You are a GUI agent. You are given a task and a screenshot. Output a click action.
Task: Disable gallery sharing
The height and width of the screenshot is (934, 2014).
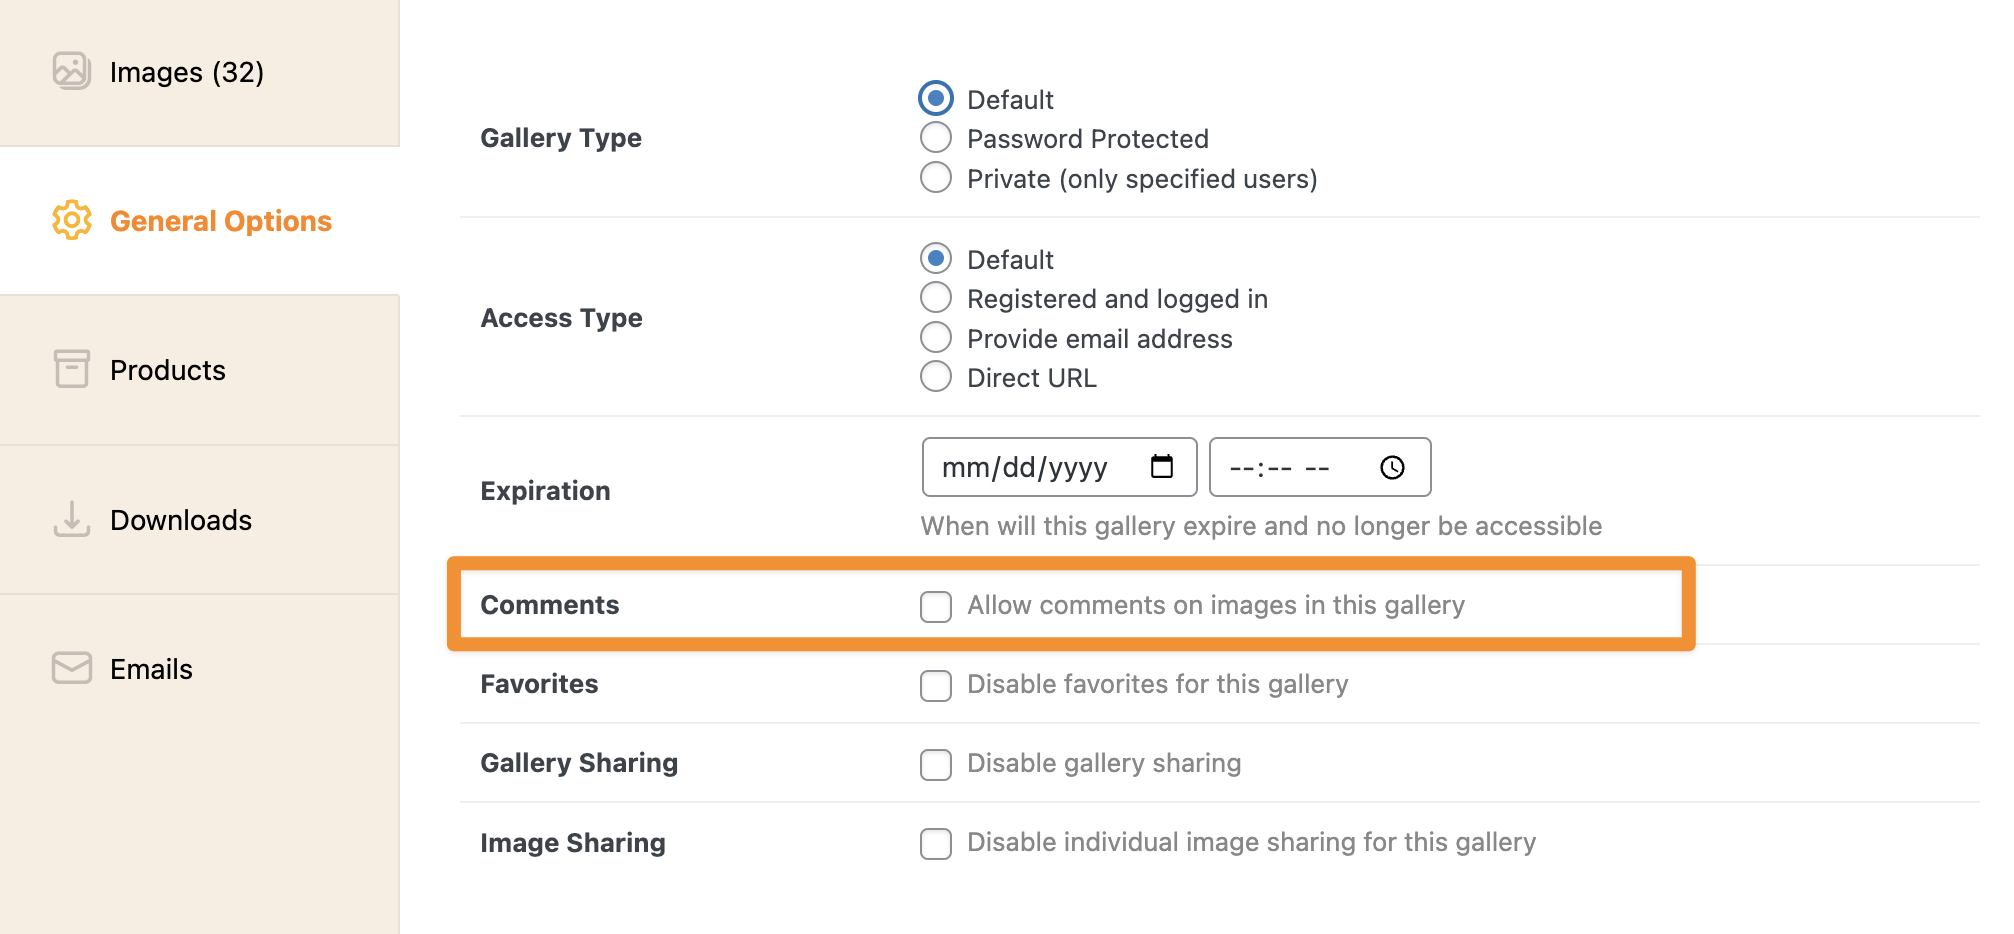click(935, 764)
